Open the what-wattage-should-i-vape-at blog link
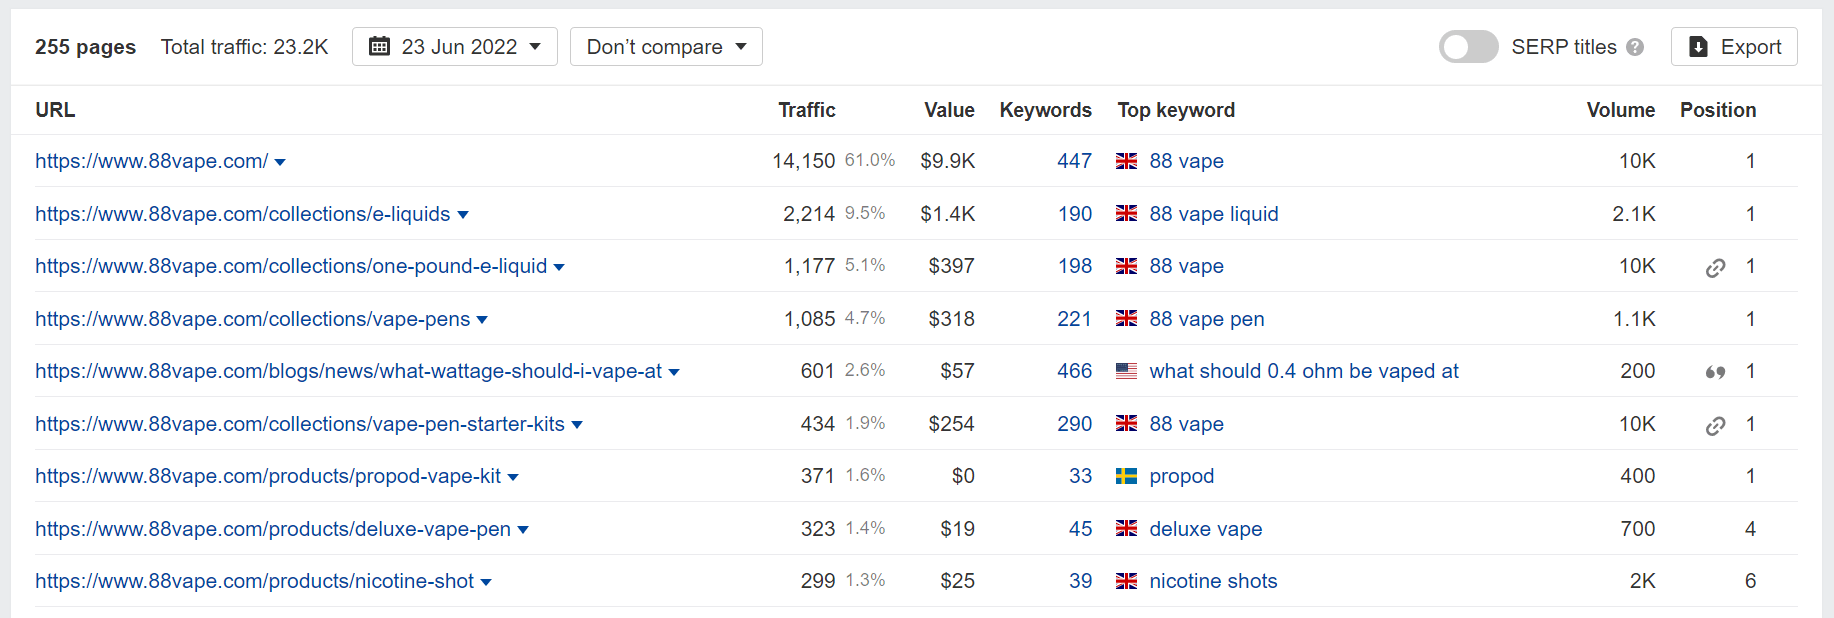Image resolution: width=1834 pixels, height=618 pixels. 349,371
